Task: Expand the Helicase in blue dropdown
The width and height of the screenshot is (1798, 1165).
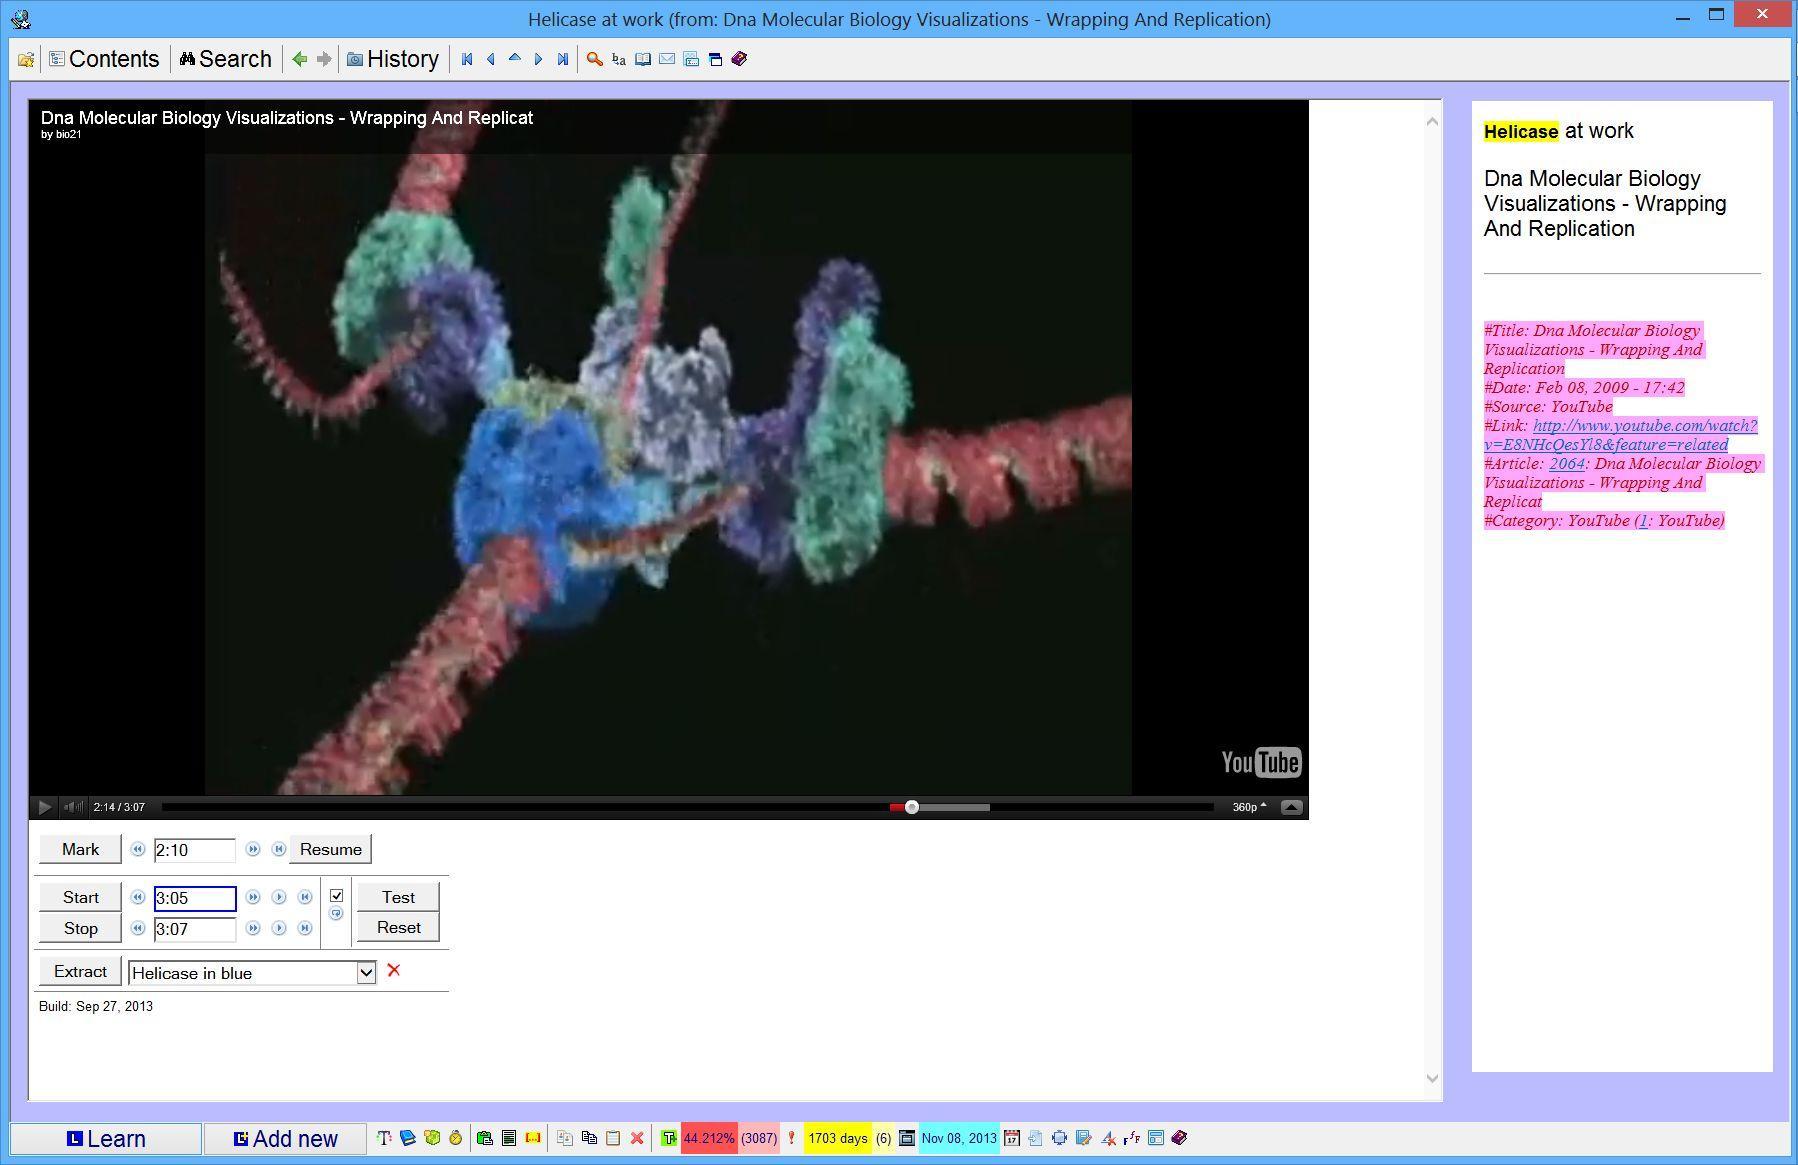Action: [x=366, y=973]
